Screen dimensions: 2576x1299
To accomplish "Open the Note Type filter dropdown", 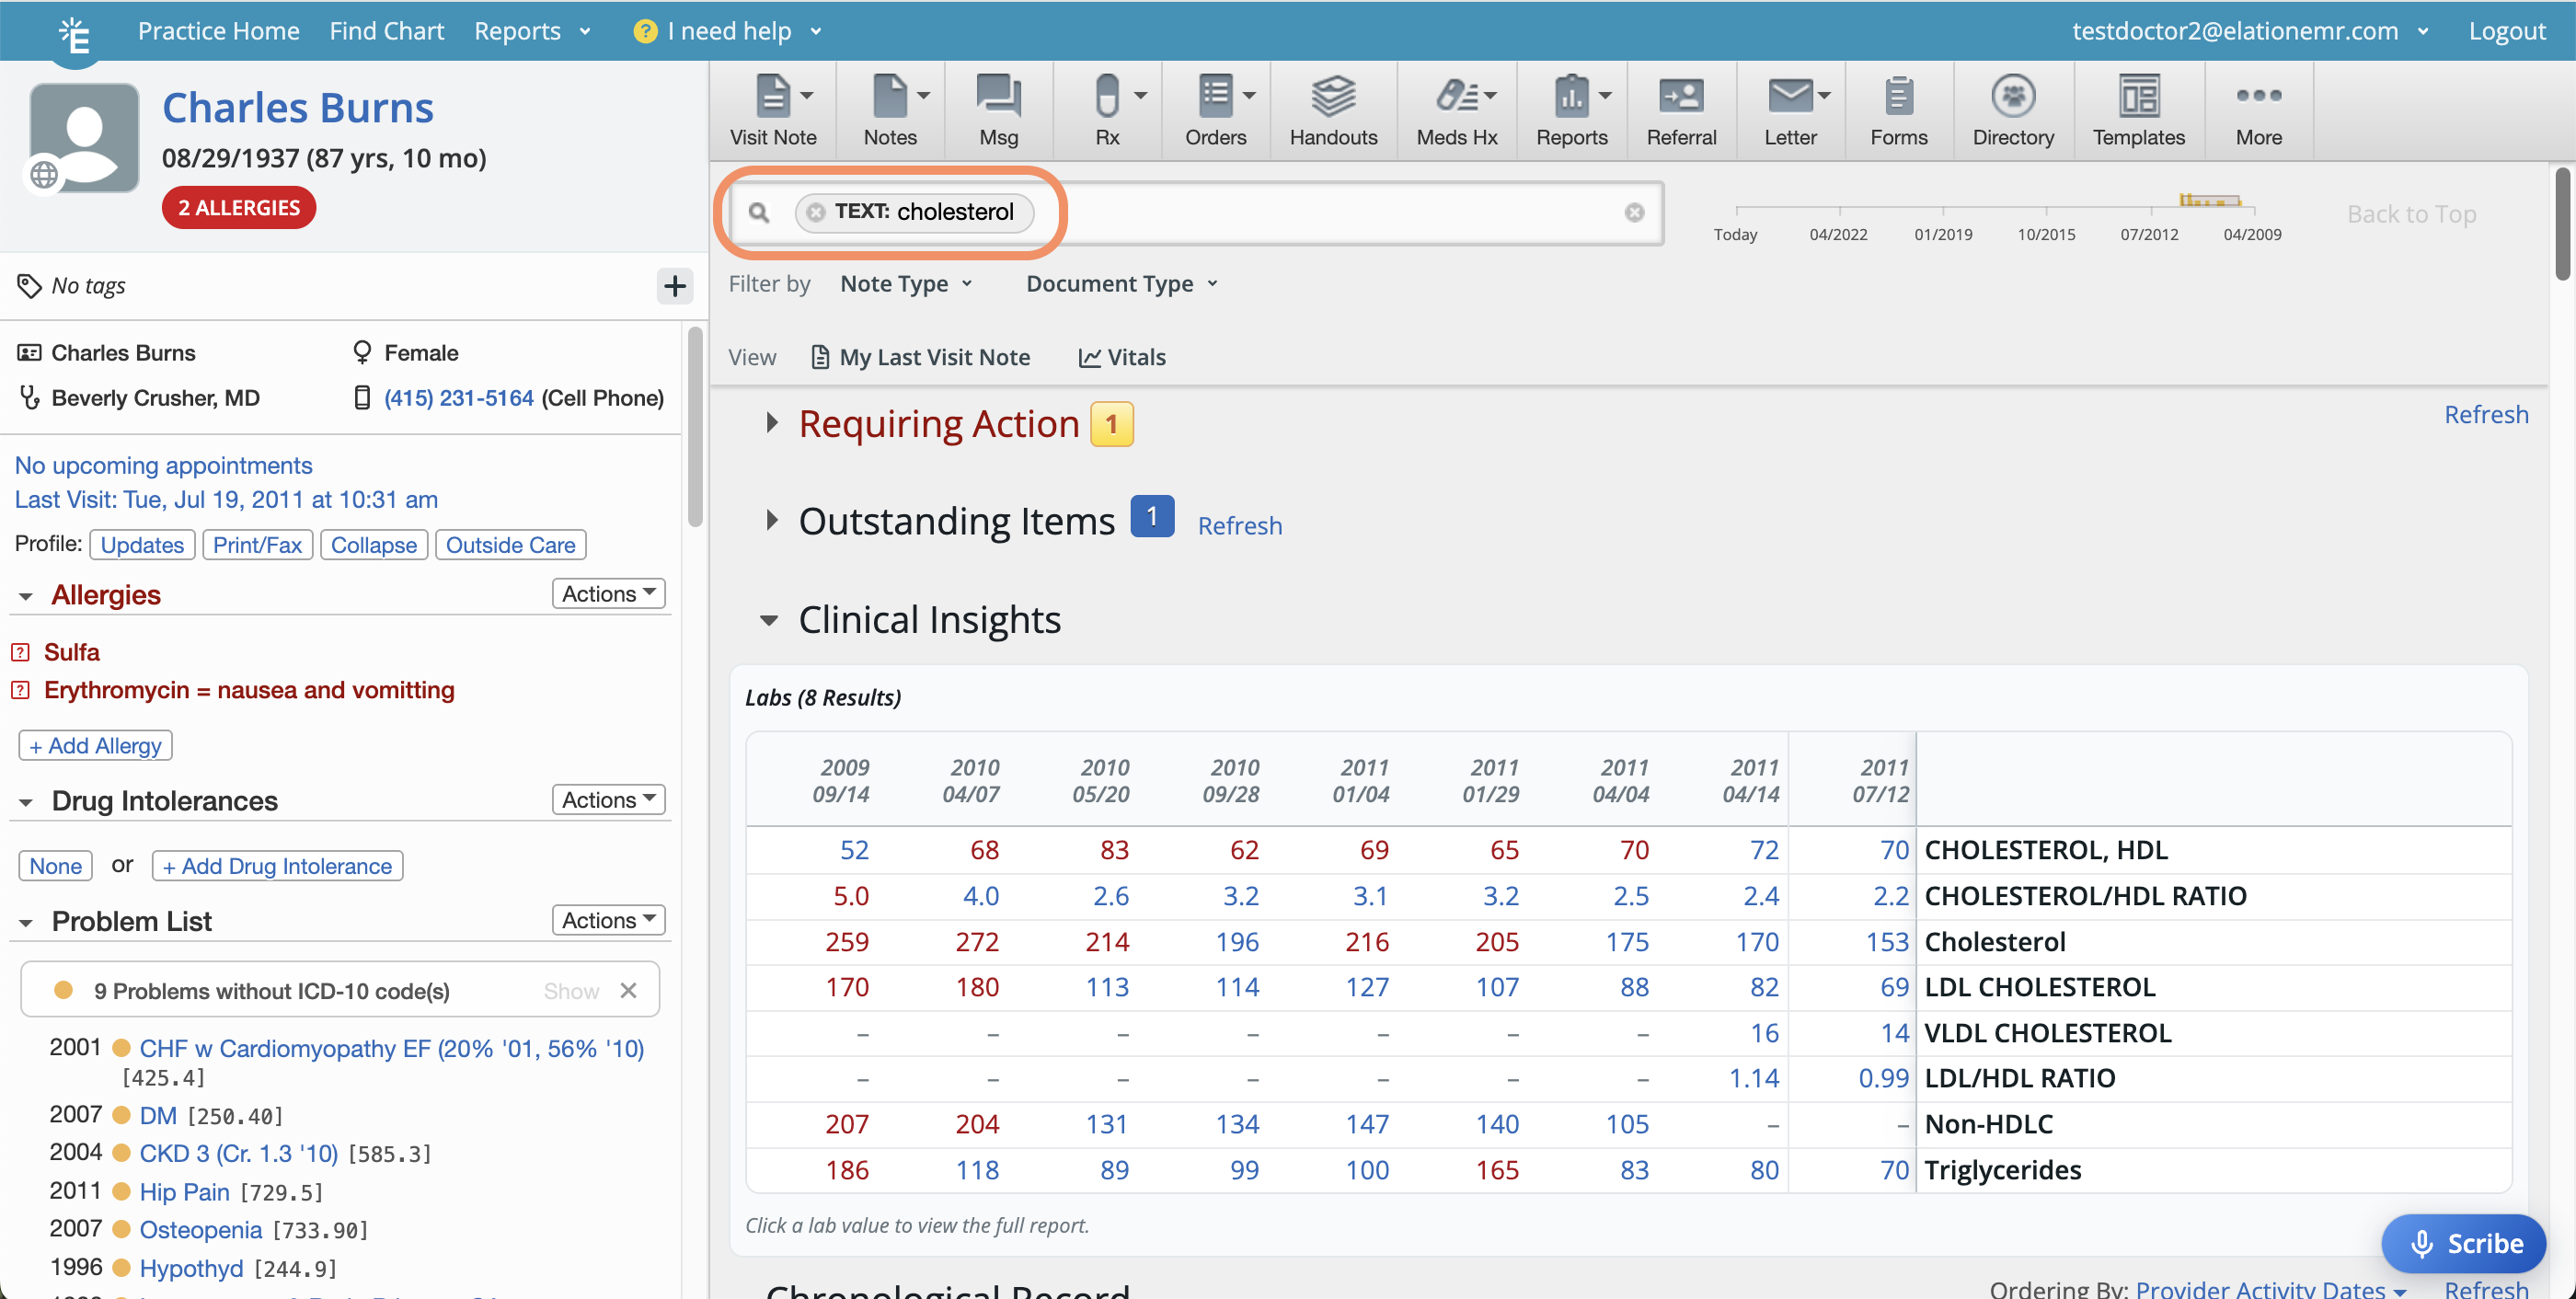I will (905, 284).
